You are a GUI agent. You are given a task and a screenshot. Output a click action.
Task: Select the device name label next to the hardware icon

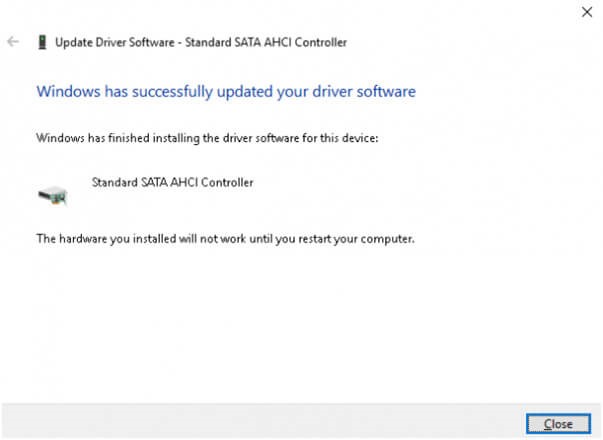[172, 183]
